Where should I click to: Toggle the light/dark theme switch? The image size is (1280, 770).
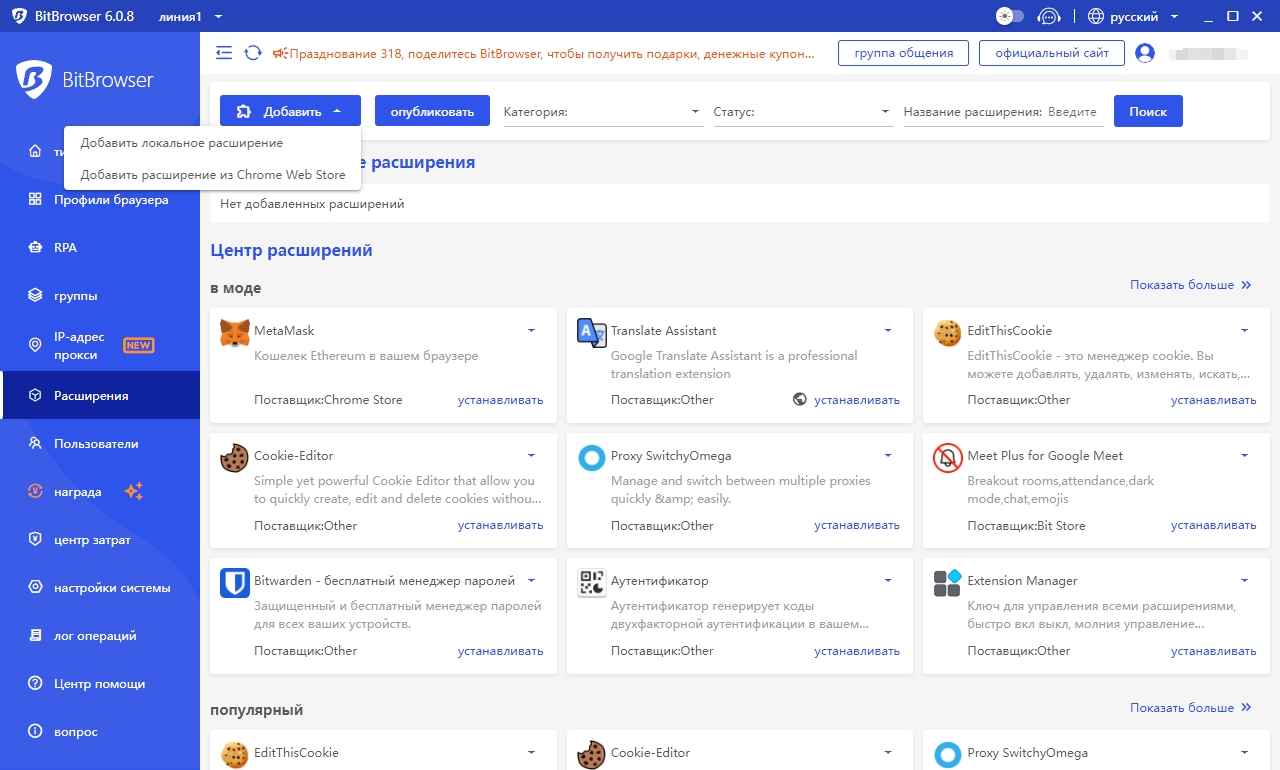point(1010,16)
